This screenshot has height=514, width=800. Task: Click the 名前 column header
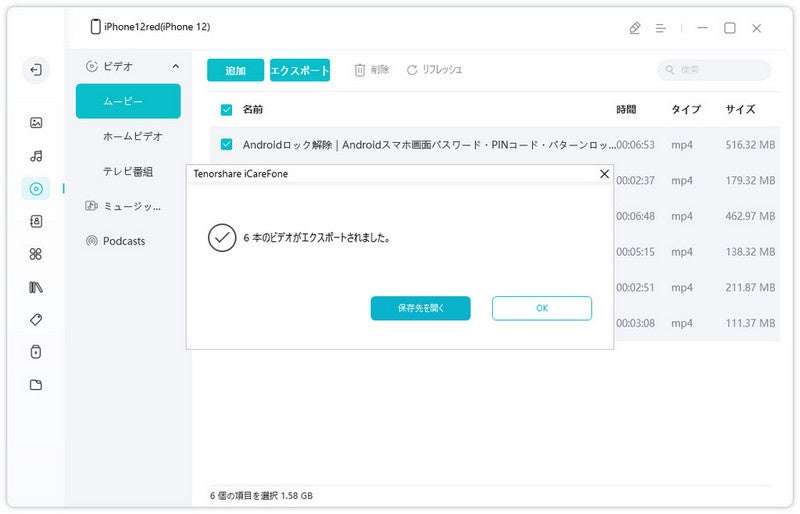(x=253, y=109)
